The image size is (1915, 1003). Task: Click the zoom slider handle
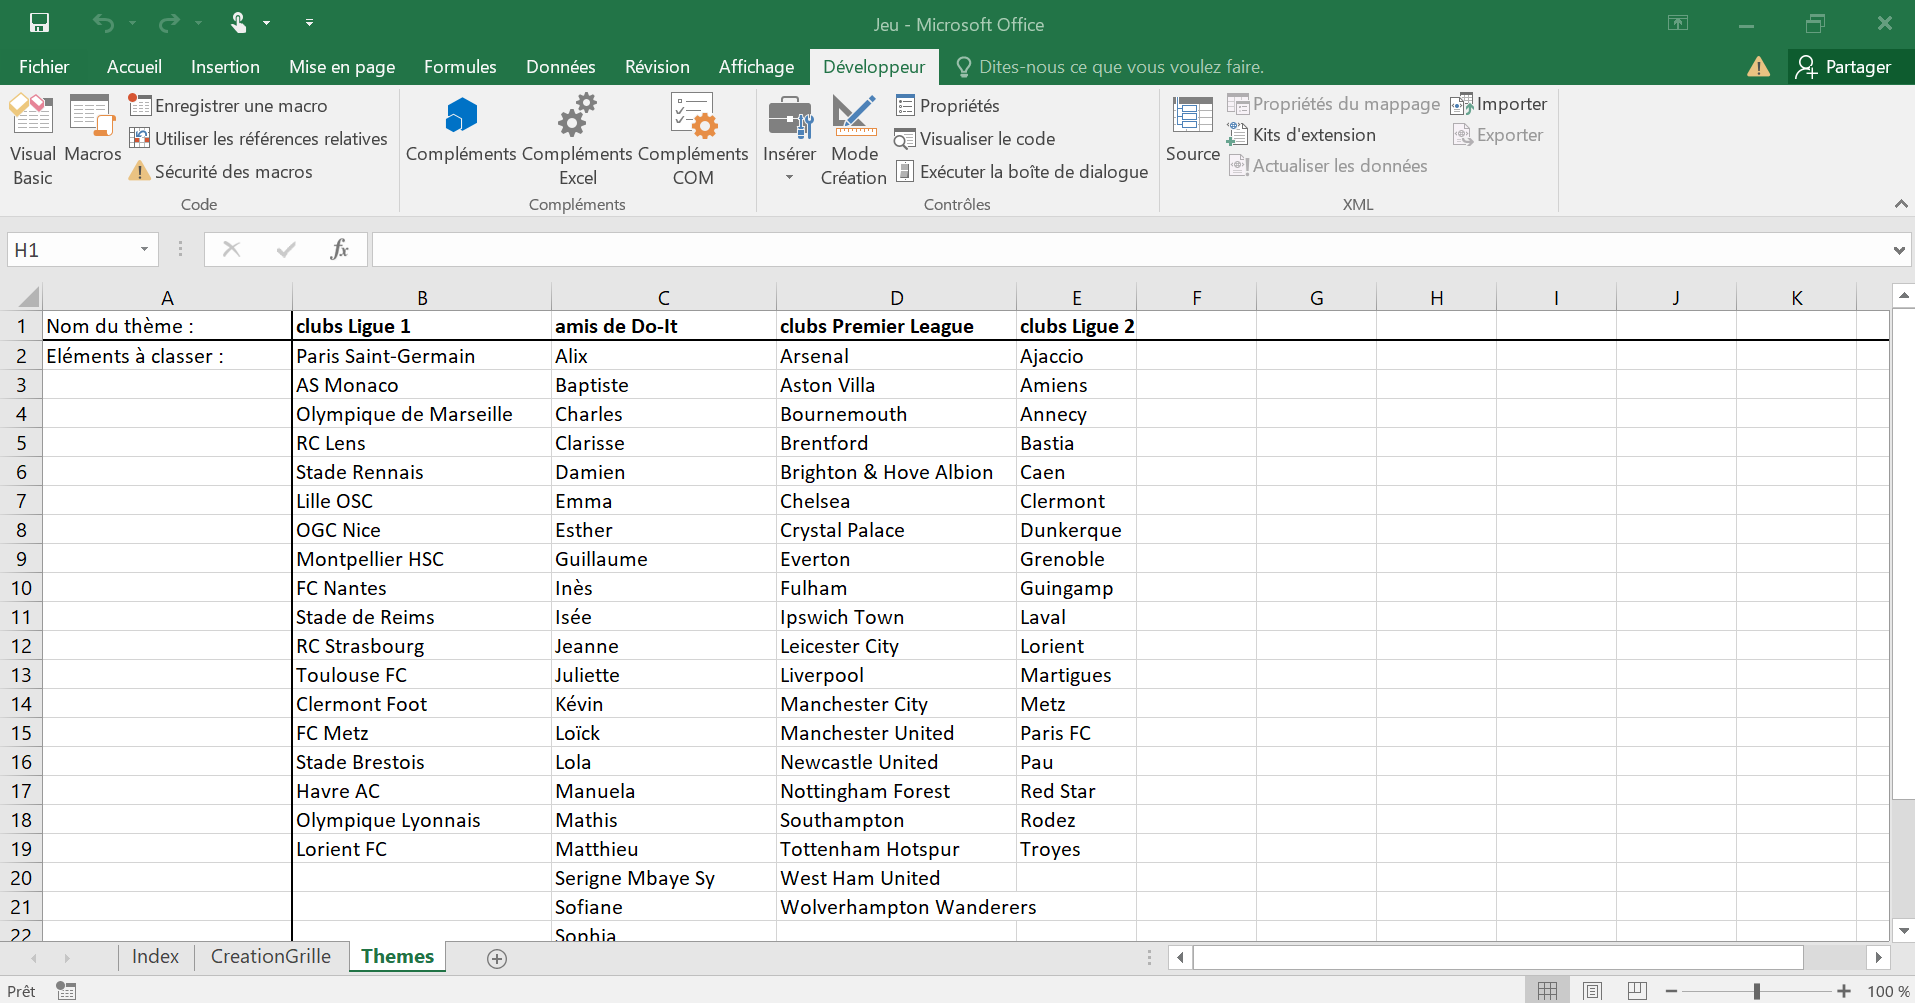tap(1756, 991)
